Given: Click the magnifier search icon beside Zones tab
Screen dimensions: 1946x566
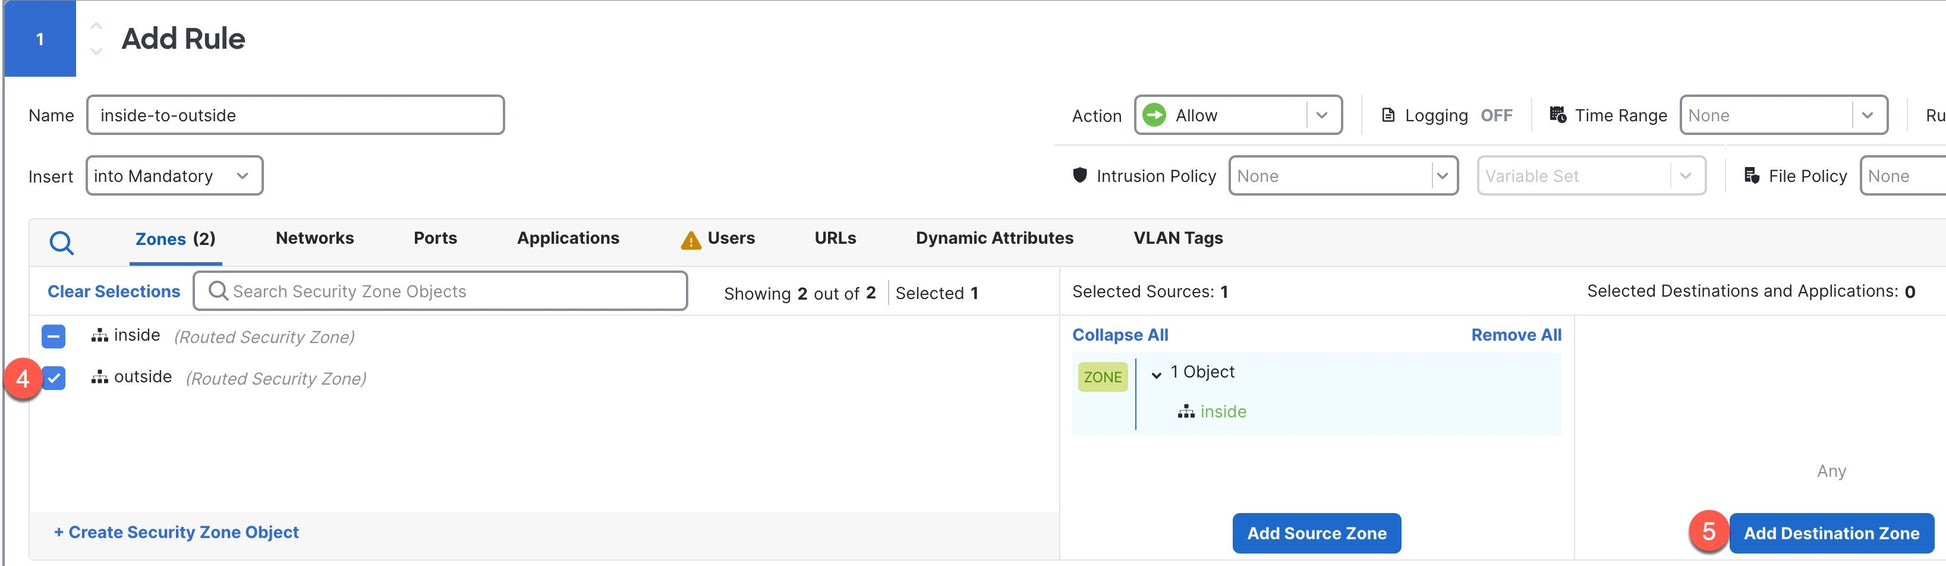Looking at the screenshot, I should point(61,242).
